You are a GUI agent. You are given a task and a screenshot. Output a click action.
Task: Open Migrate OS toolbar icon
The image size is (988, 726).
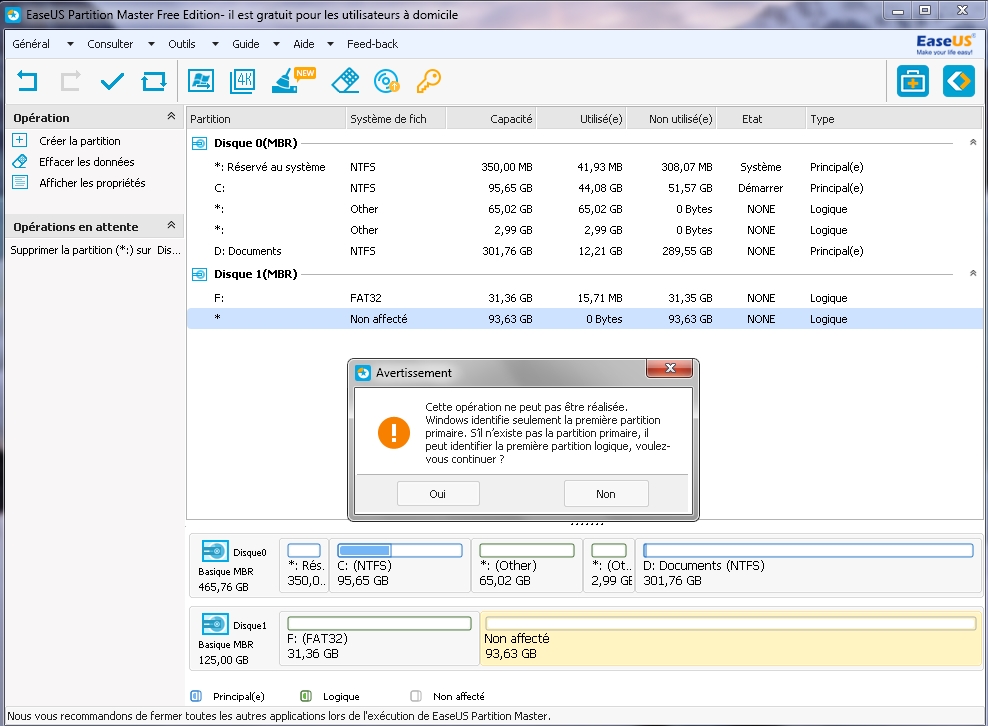point(201,81)
